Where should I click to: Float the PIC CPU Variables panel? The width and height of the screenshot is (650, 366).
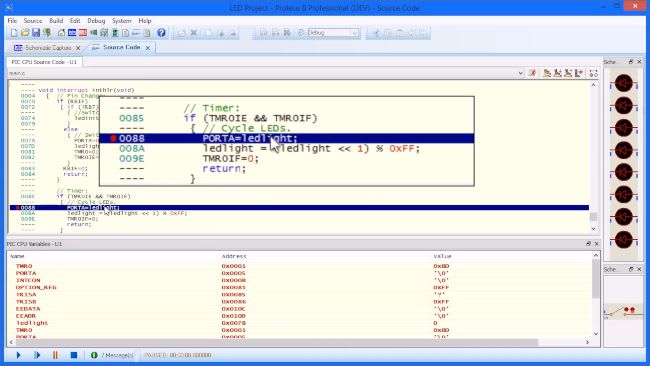588,244
